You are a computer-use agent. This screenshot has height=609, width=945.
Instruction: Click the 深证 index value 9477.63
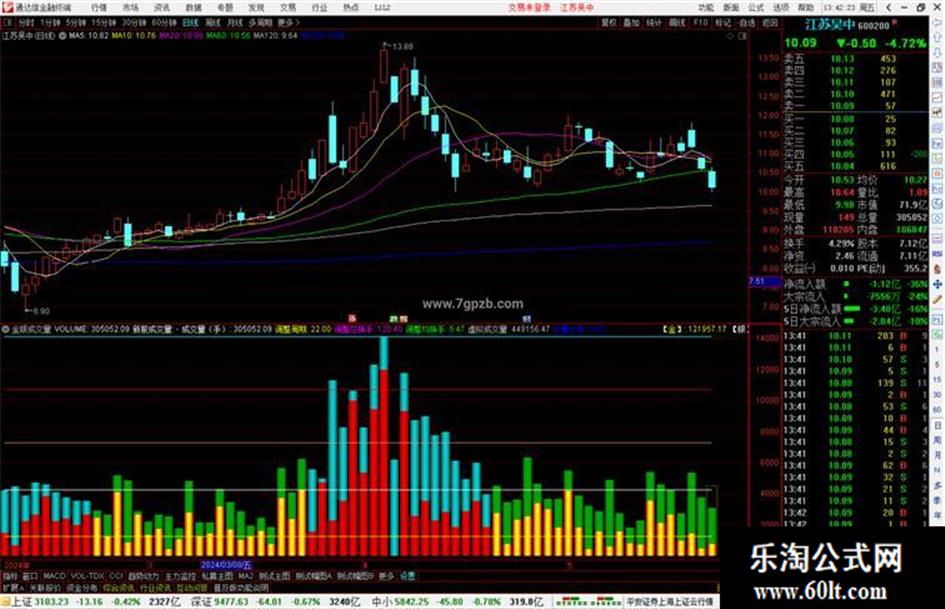coord(231,602)
